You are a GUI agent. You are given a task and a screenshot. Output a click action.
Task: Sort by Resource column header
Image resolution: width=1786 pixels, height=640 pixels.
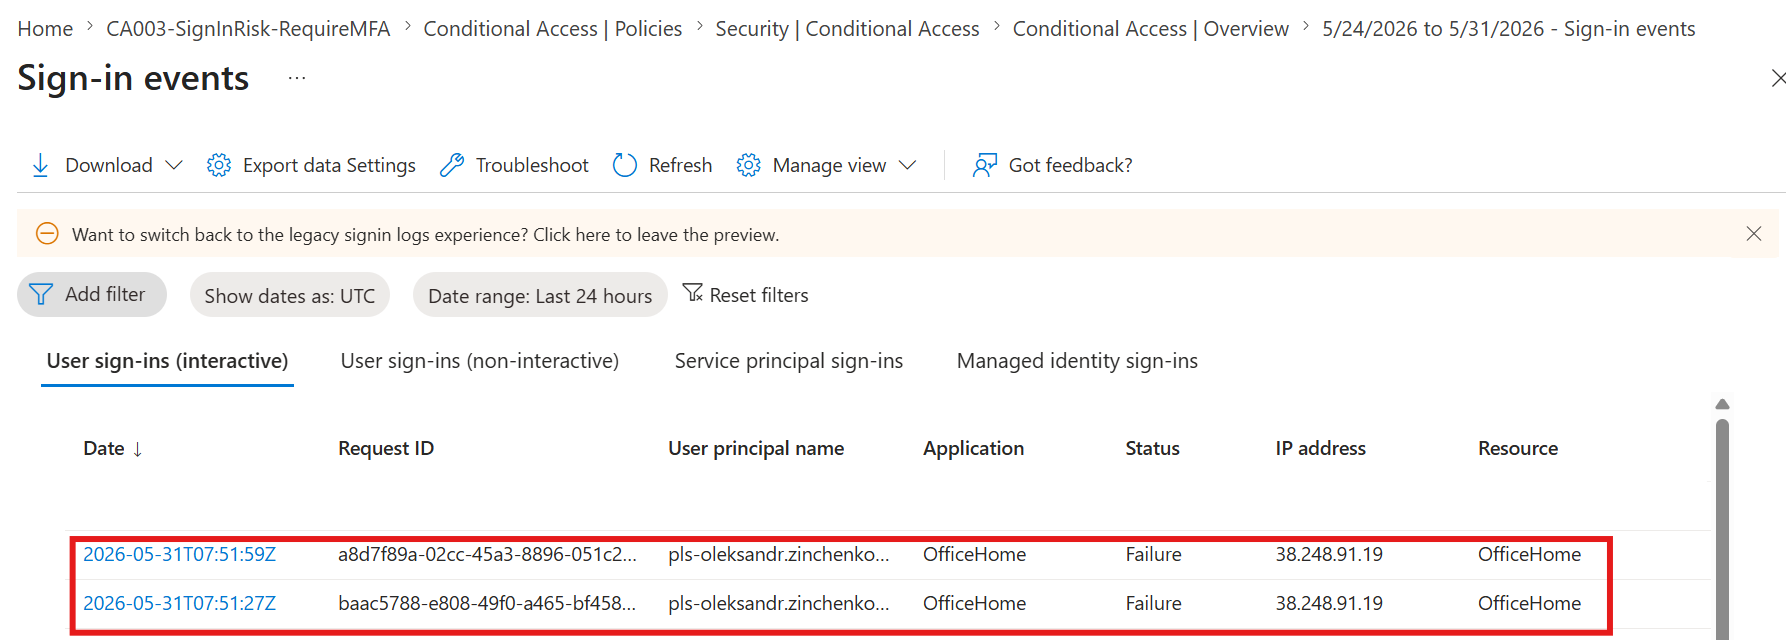(1518, 448)
